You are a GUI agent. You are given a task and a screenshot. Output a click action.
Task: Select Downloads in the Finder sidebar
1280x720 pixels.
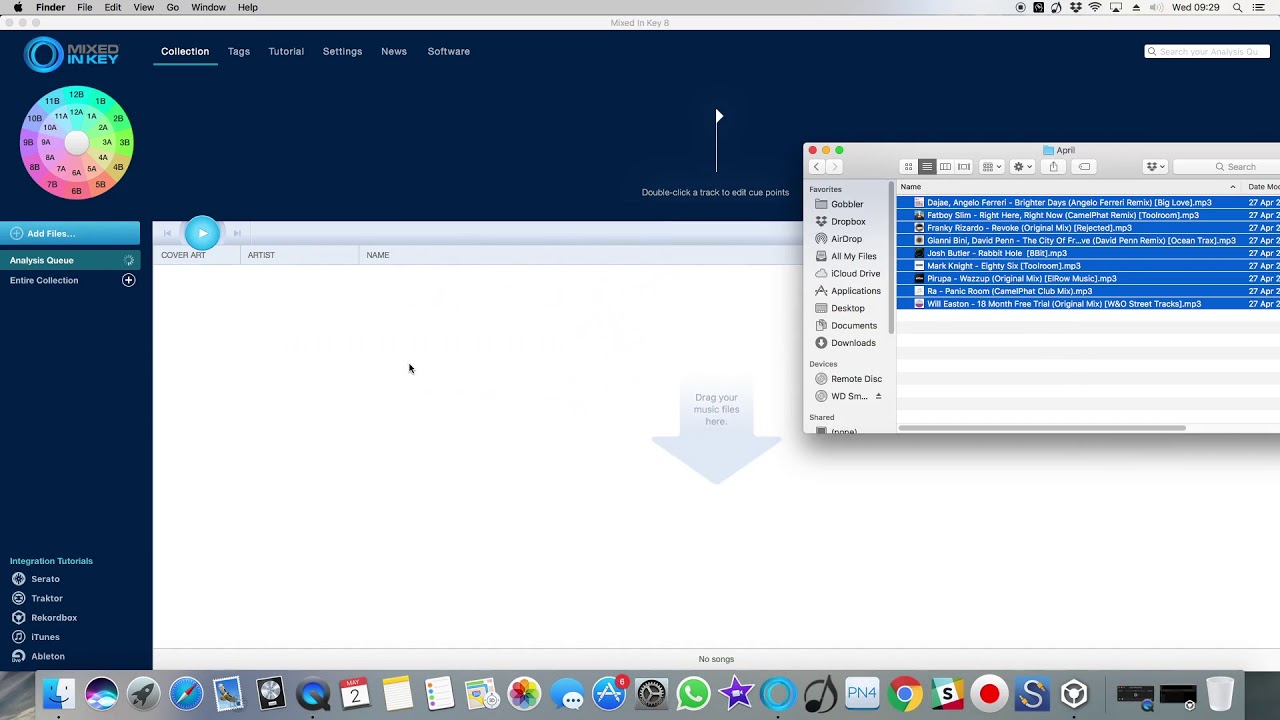pos(853,343)
